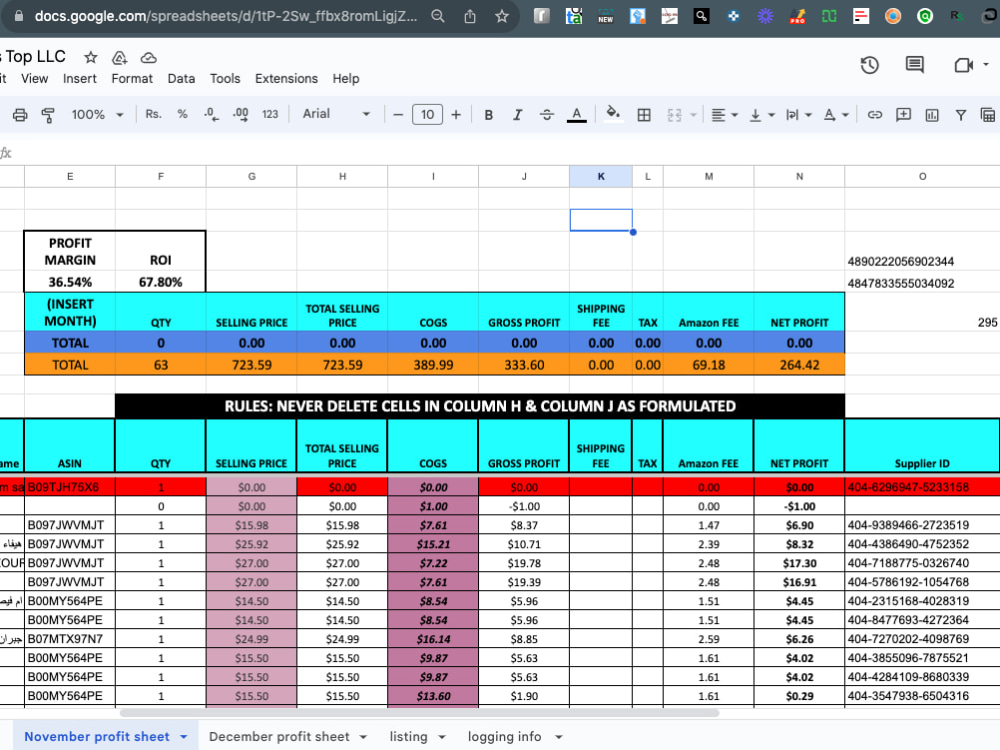Open version history clock icon
Viewport: 1000px width, 750px height.
[x=869, y=64]
